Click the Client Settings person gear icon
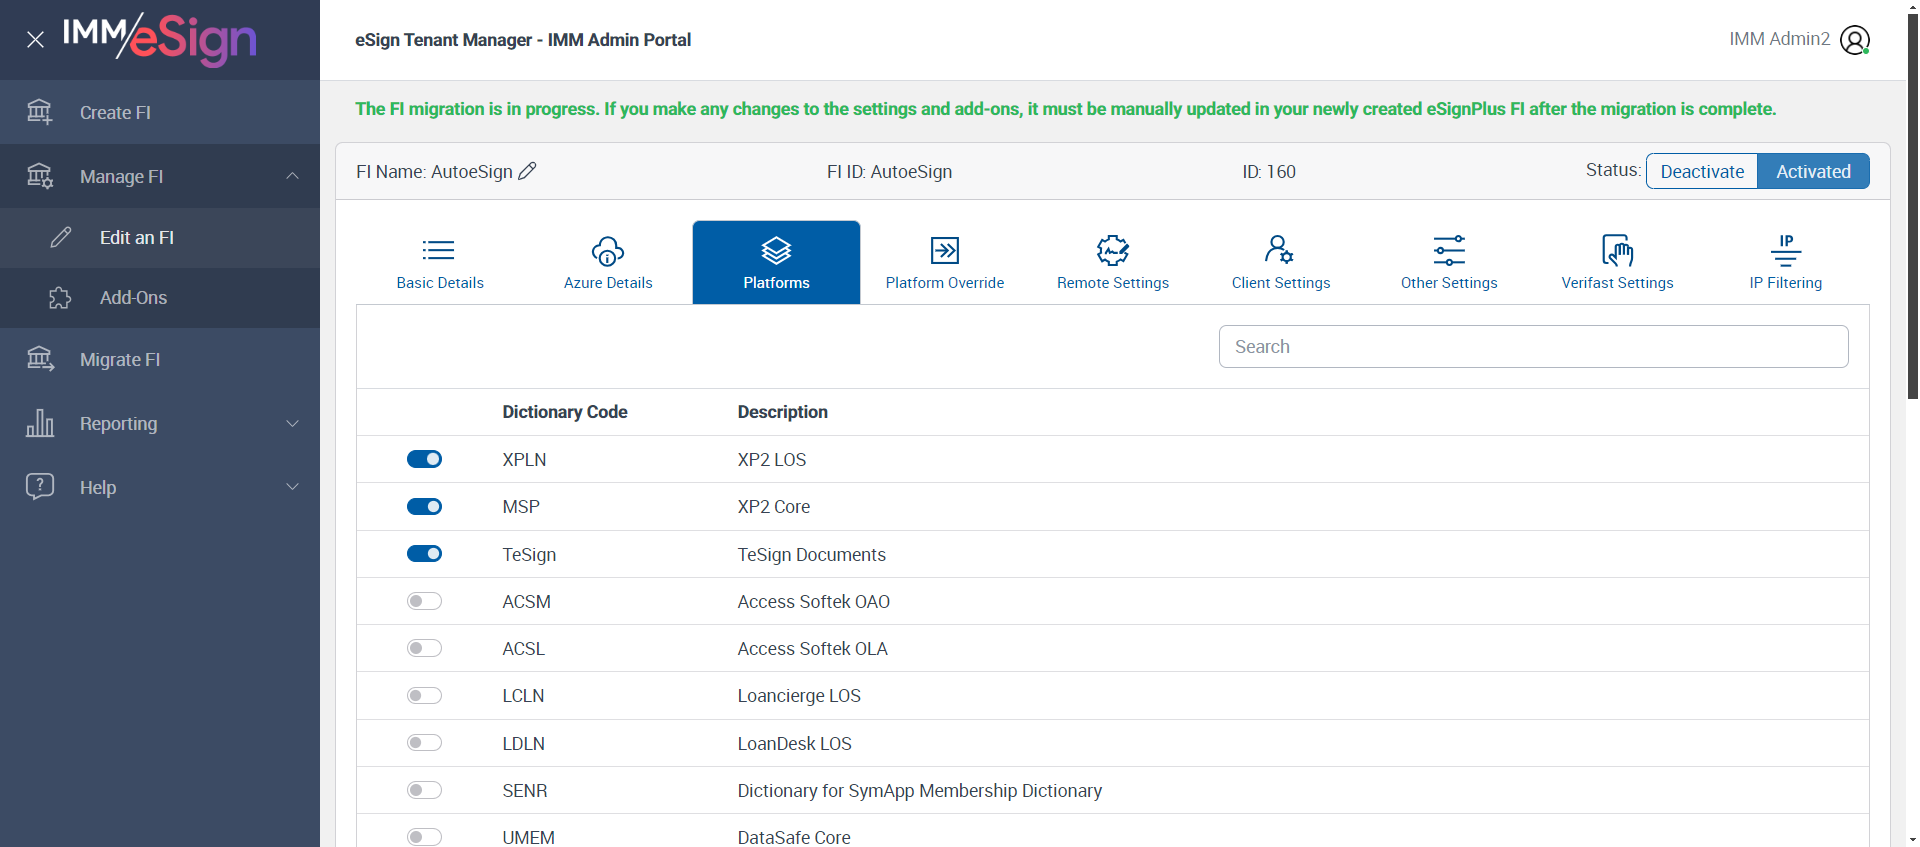 1280,249
